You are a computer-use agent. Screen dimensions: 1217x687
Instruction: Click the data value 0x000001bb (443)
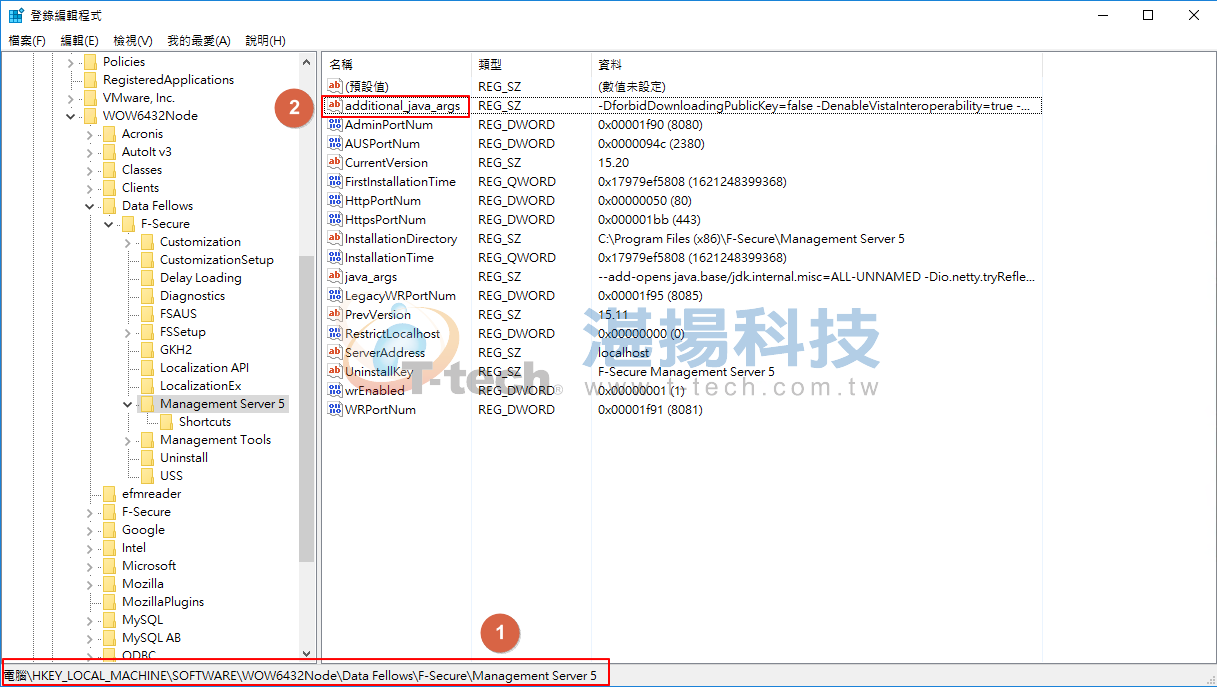click(648, 220)
